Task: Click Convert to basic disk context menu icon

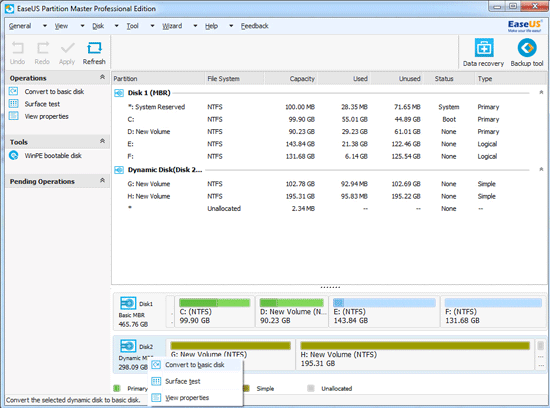Action: tap(156, 365)
